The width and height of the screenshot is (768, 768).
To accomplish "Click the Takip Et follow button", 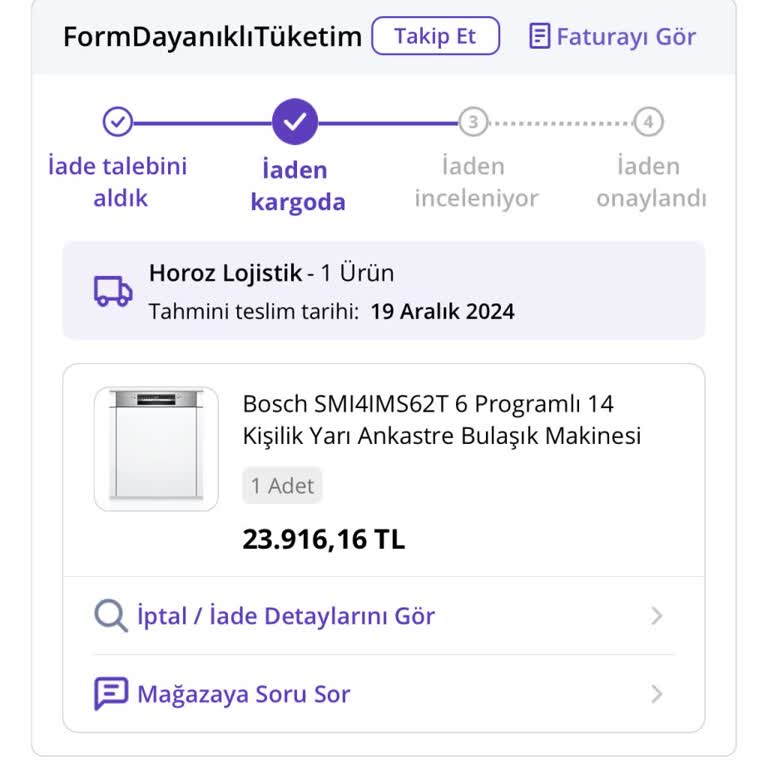I will coord(435,36).
